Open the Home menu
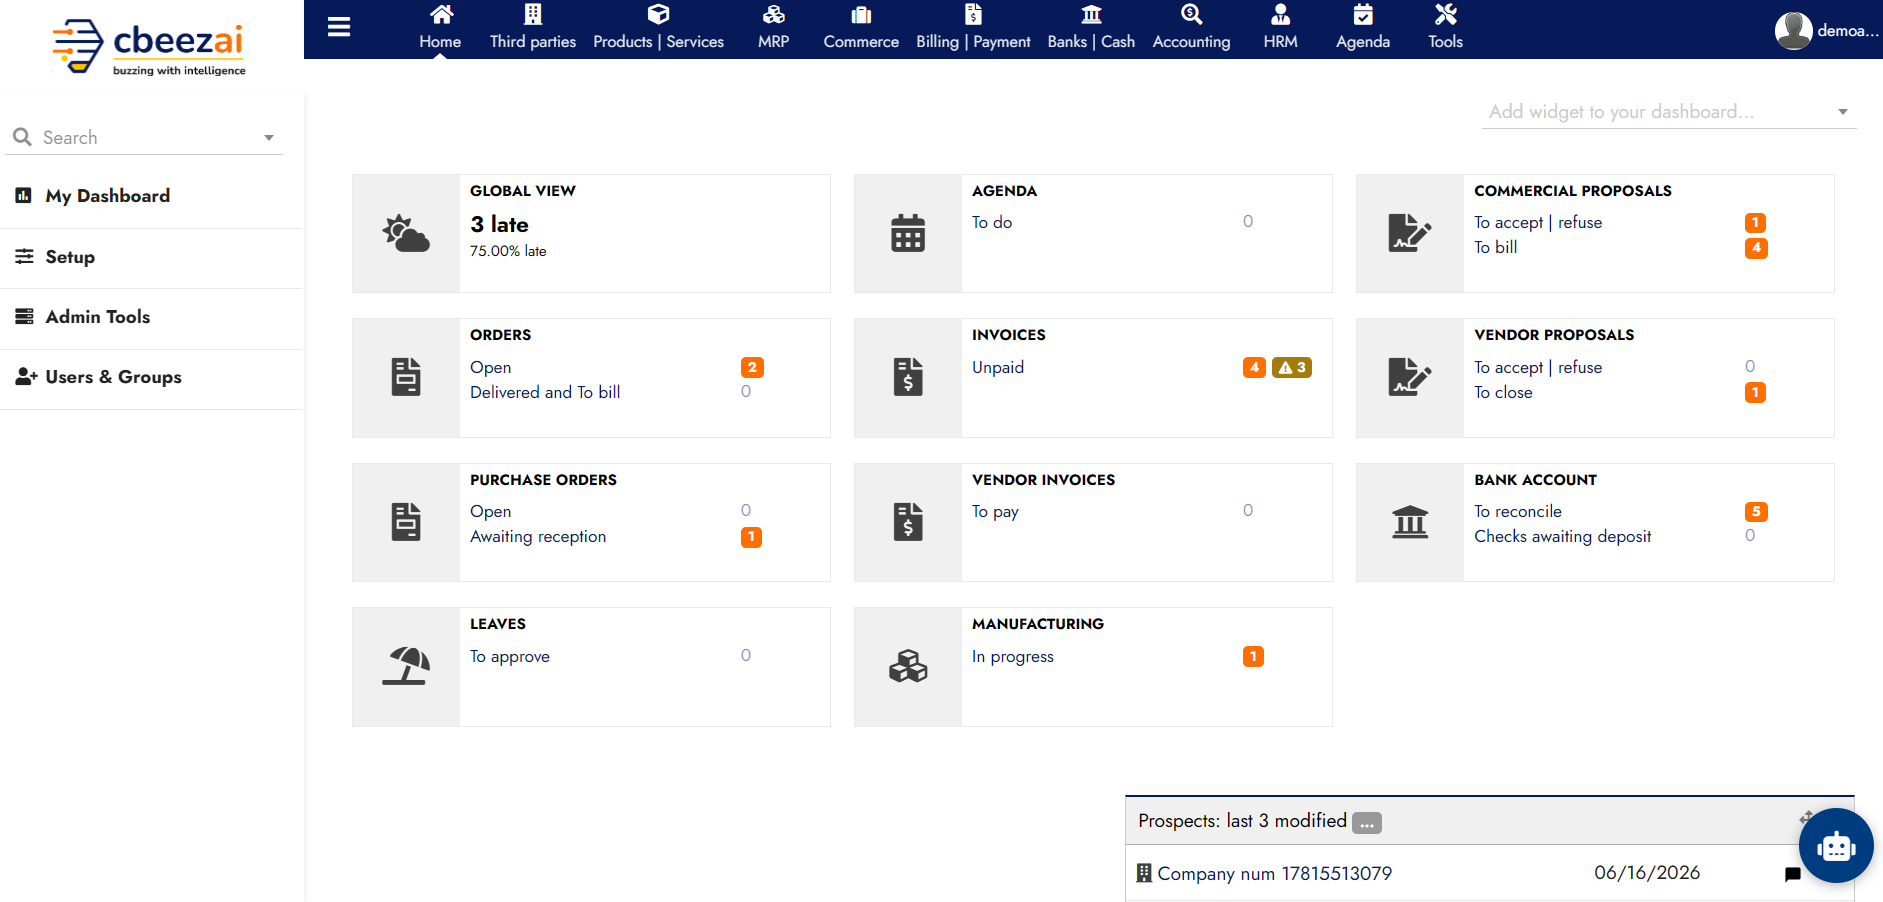1883x902 pixels. [x=440, y=28]
